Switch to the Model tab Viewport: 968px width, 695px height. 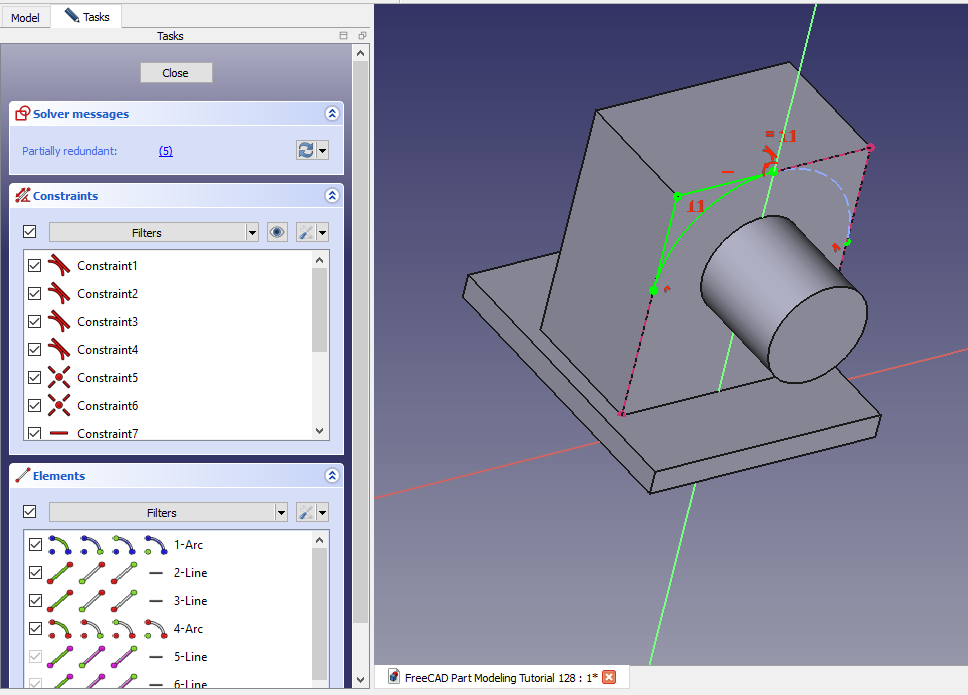pos(25,17)
